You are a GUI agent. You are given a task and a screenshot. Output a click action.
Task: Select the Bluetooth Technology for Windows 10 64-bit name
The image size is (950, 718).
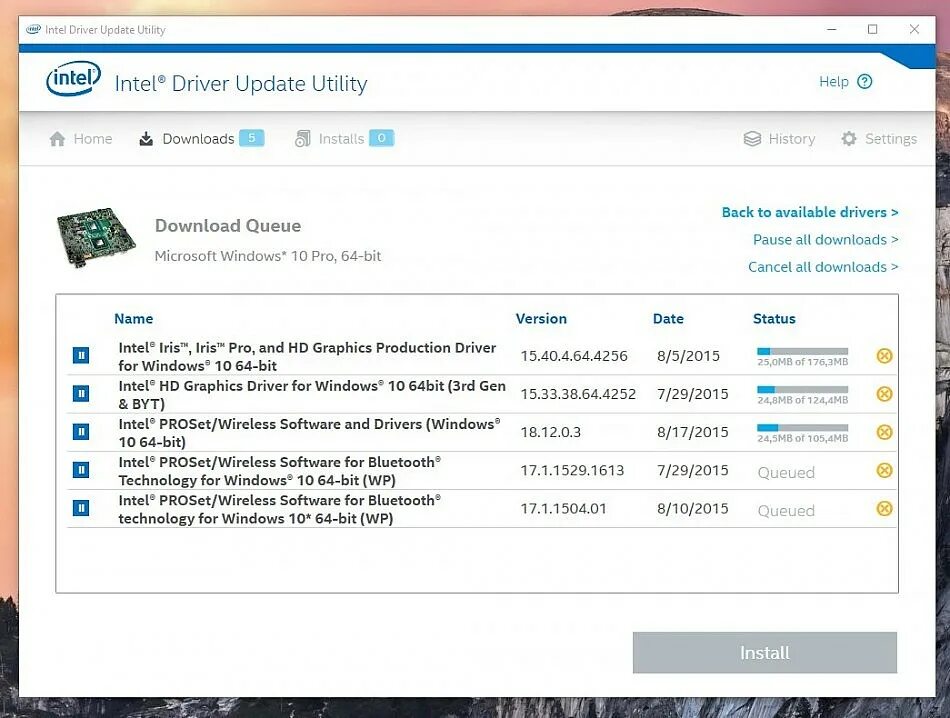(x=280, y=471)
